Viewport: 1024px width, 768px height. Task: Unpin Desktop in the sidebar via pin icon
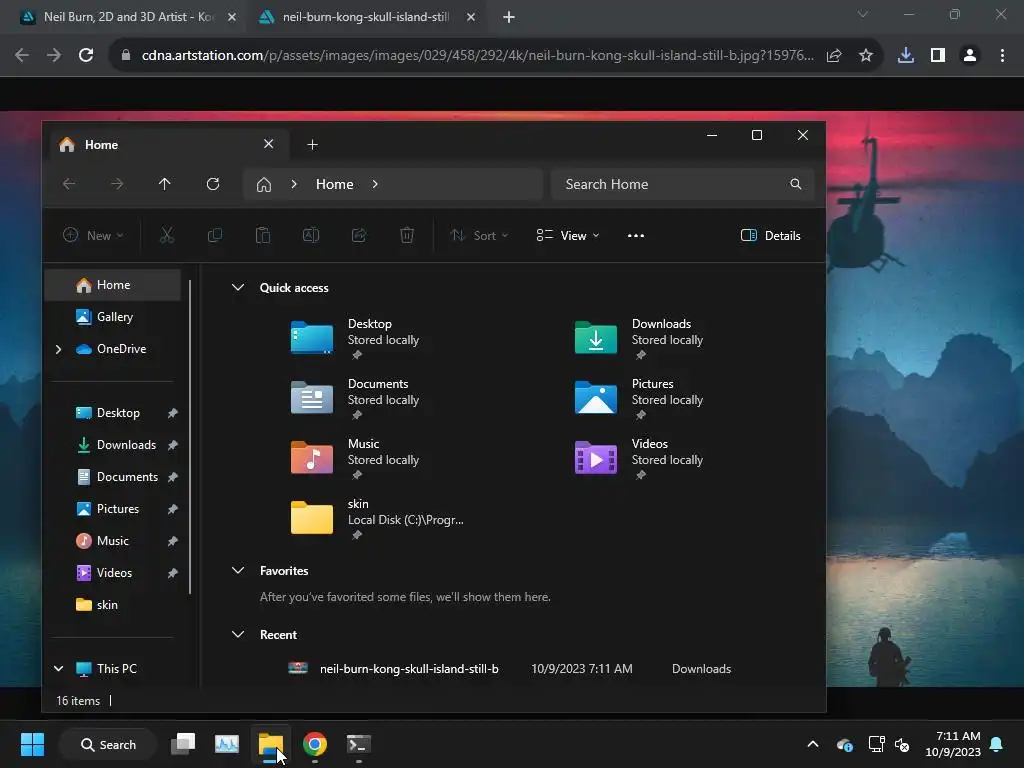[x=172, y=413]
